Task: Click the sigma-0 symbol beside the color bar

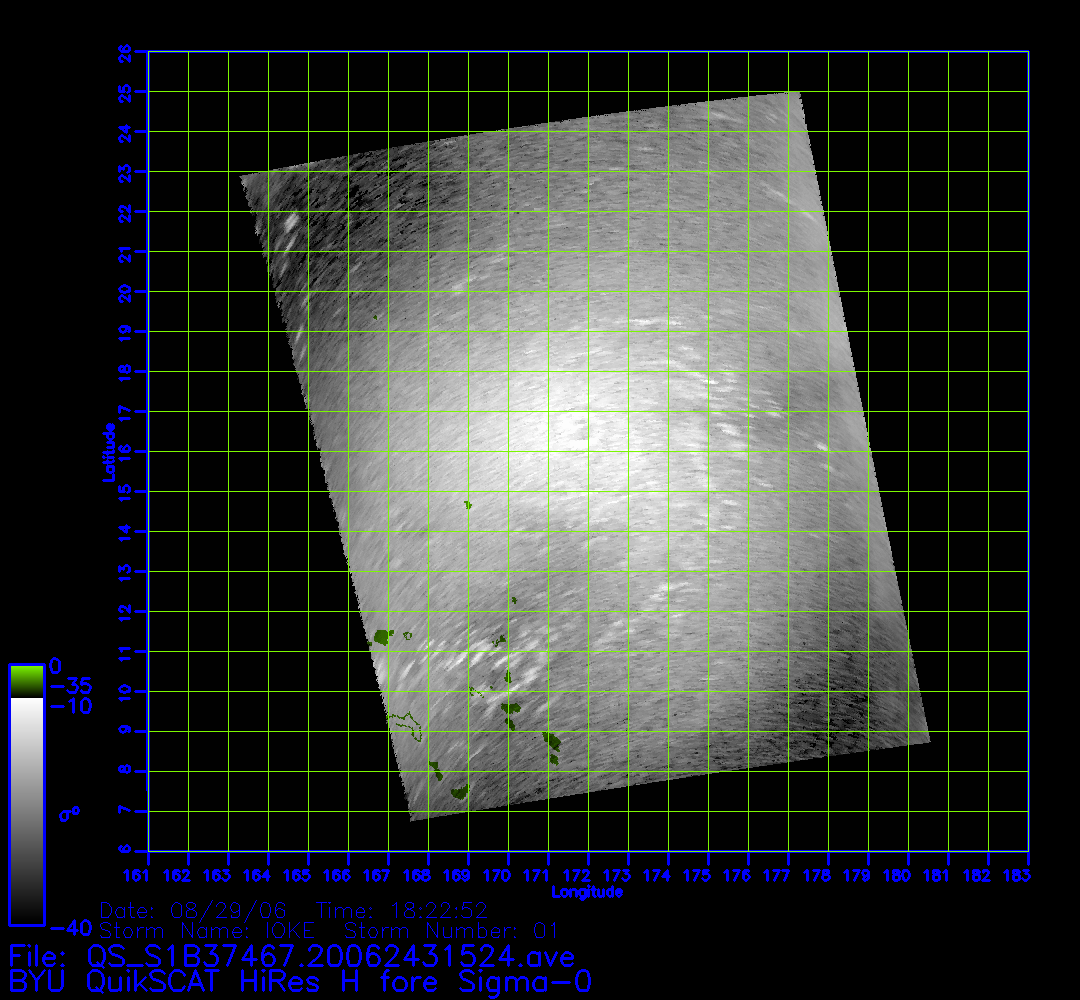Action: (69, 813)
